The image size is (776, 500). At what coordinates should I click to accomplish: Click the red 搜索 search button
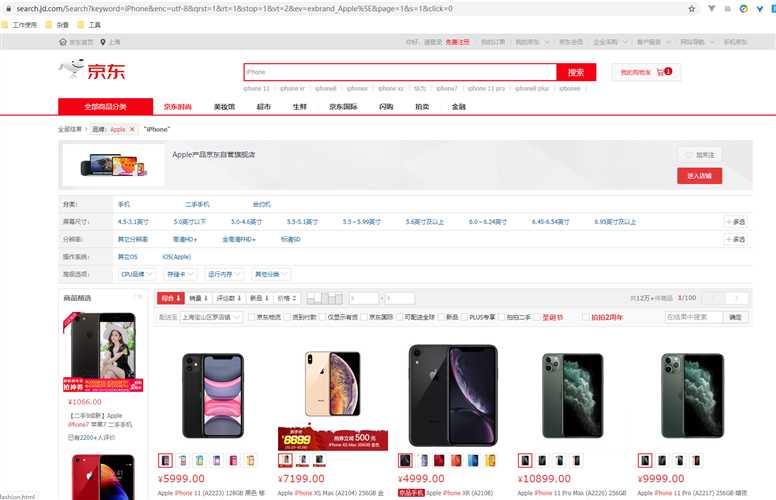[x=576, y=72]
